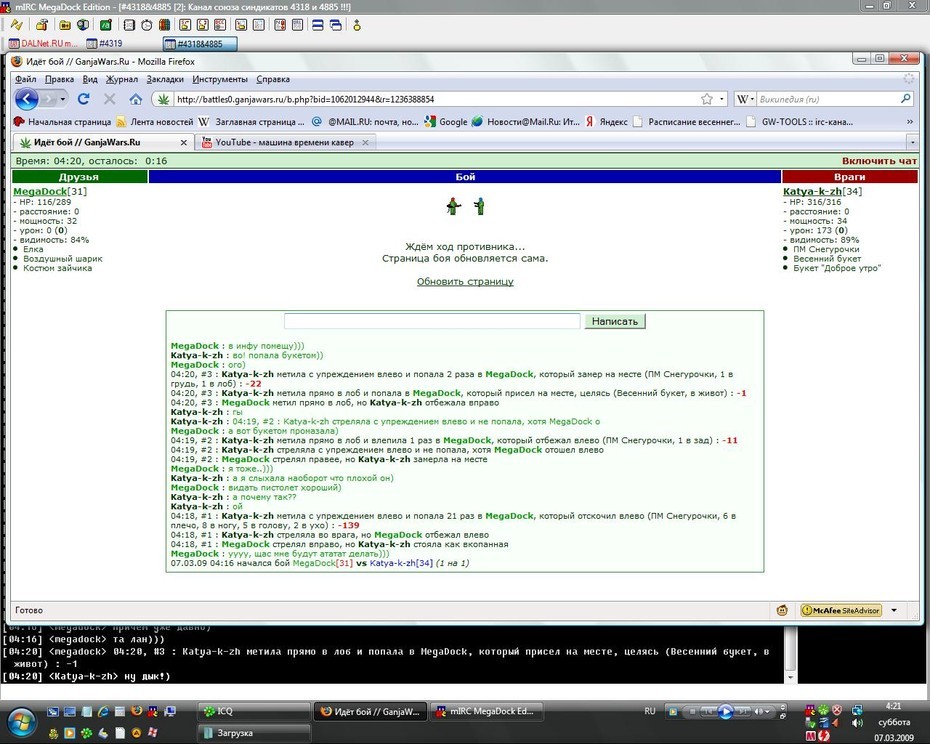Click the Firefox back arrow button
The image size is (930, 744).
(x=27, y=99)
